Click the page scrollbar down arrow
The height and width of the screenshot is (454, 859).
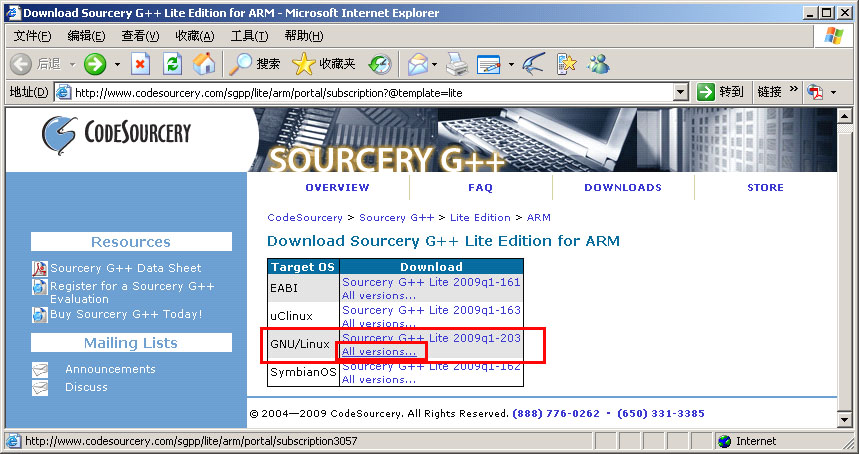pyautogui.click(x=844, y=421)
